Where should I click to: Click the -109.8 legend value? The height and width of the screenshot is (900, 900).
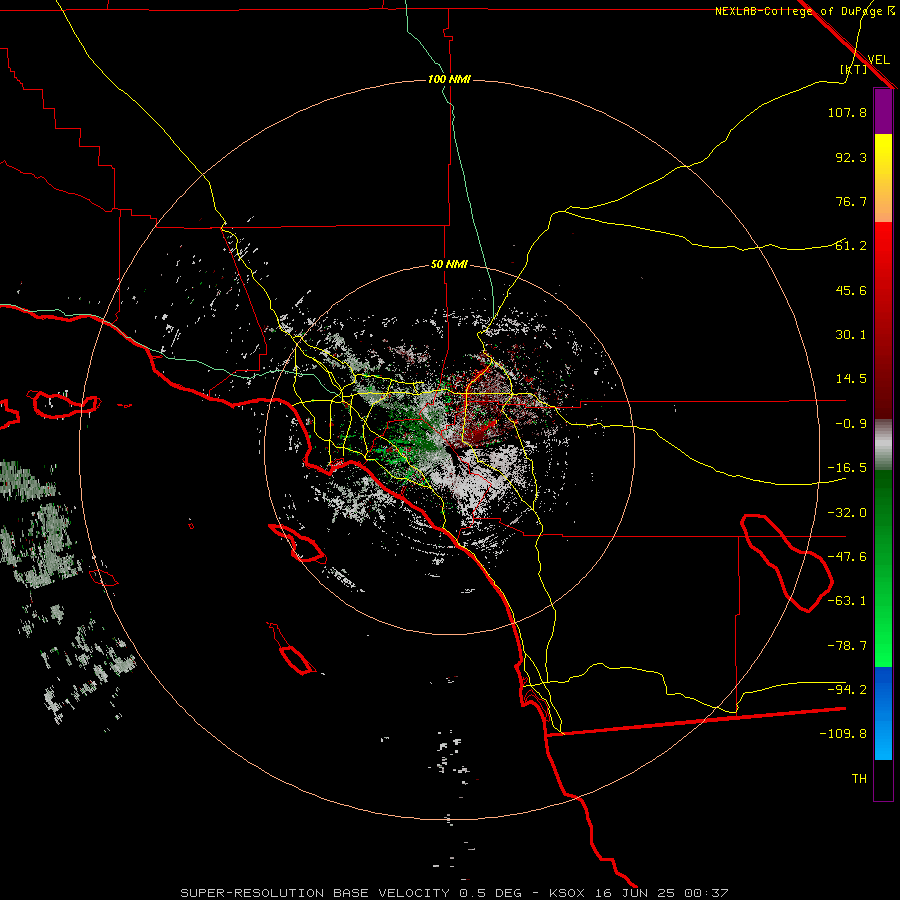[843, 734]
